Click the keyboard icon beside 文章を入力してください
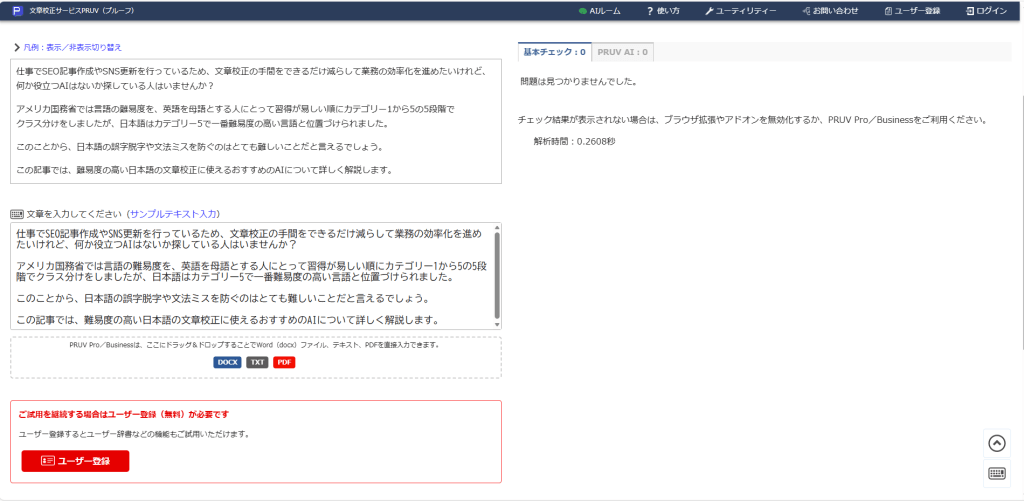Image resolution: width=1024 pixels, height=501 pixels. pyautogui.click(x=17, y=214)
